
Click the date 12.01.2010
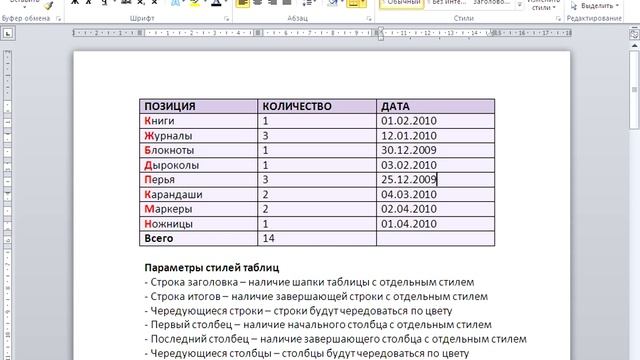click(x=409, y=136)
